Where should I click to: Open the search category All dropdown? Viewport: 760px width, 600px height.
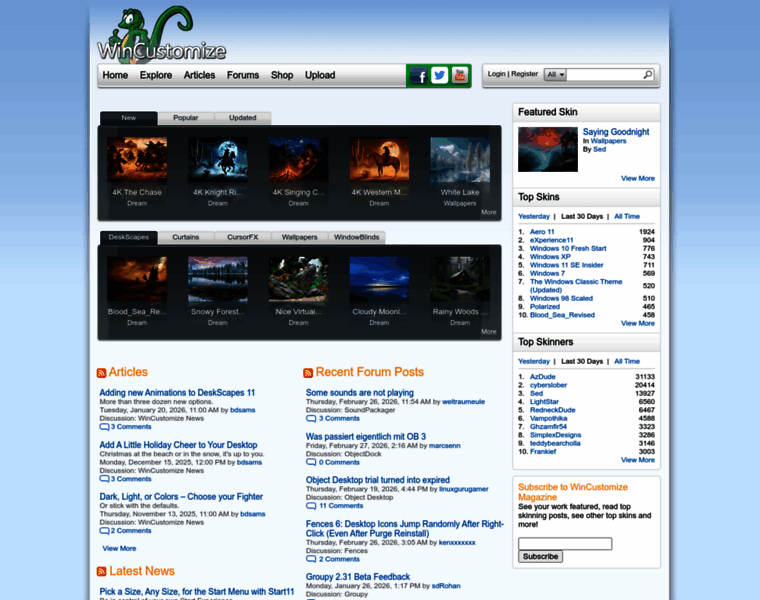555,75
